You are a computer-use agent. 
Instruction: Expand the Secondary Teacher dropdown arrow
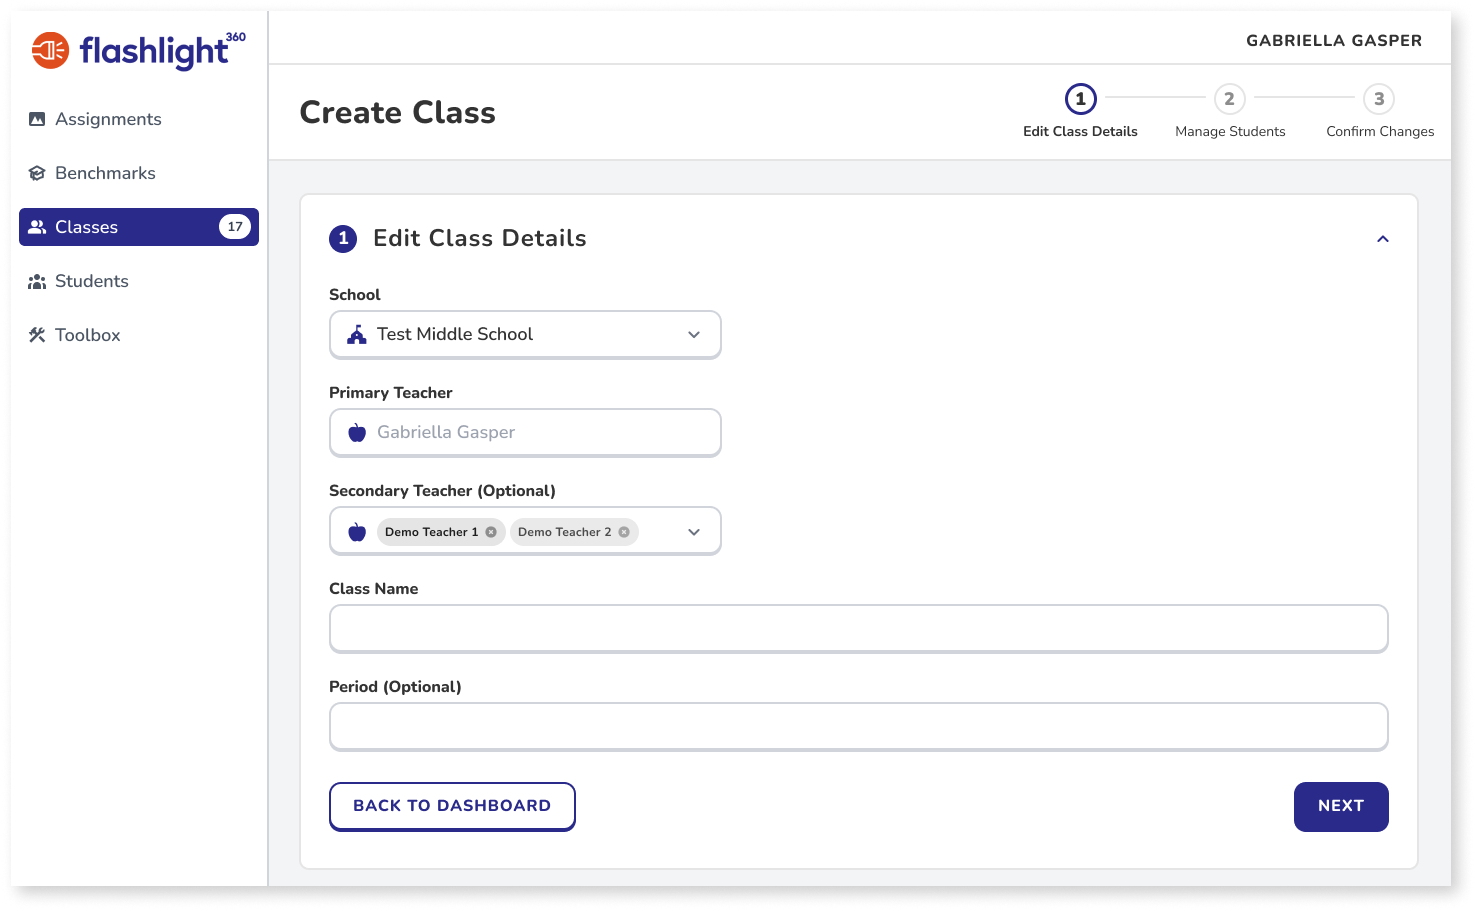[694, 532]
